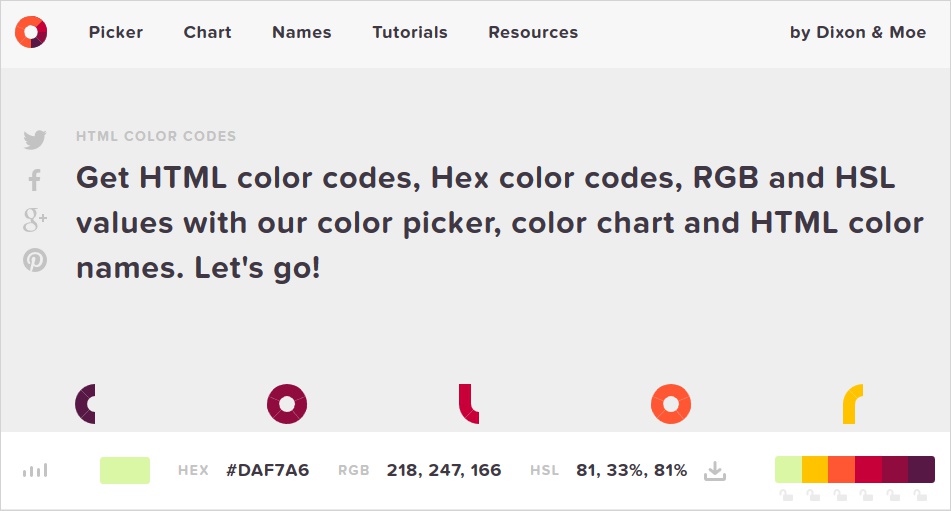Click the download palette icon
Viewport: 951px width, 511px height.
pyautogui.click(x=714, y=470)
